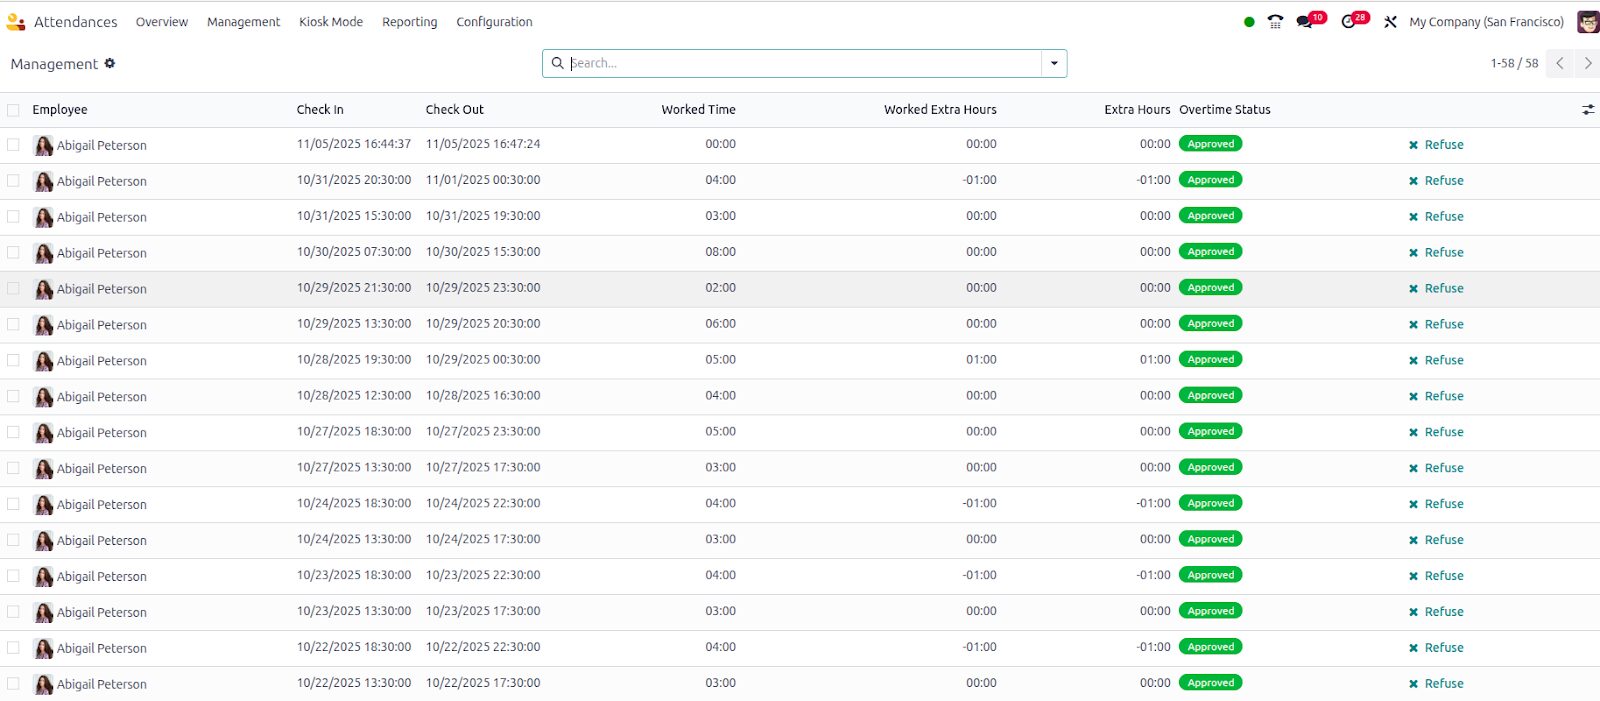Click into the search input field
The width and height of the screenshot is (1600, 701).
click(800, 63)
